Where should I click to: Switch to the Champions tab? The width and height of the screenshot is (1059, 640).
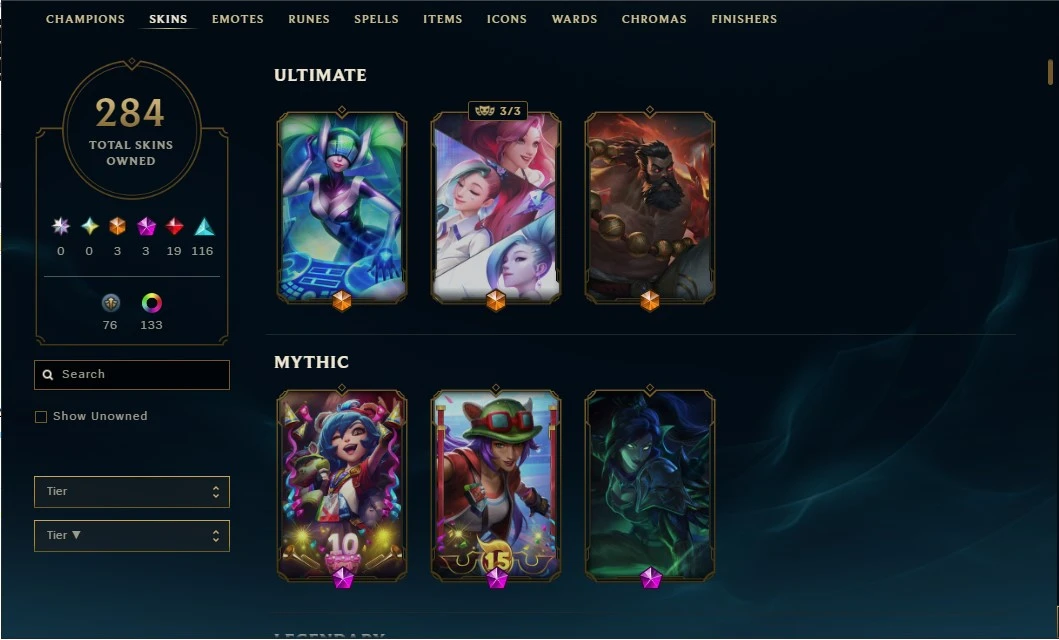(x=85, y=19)
